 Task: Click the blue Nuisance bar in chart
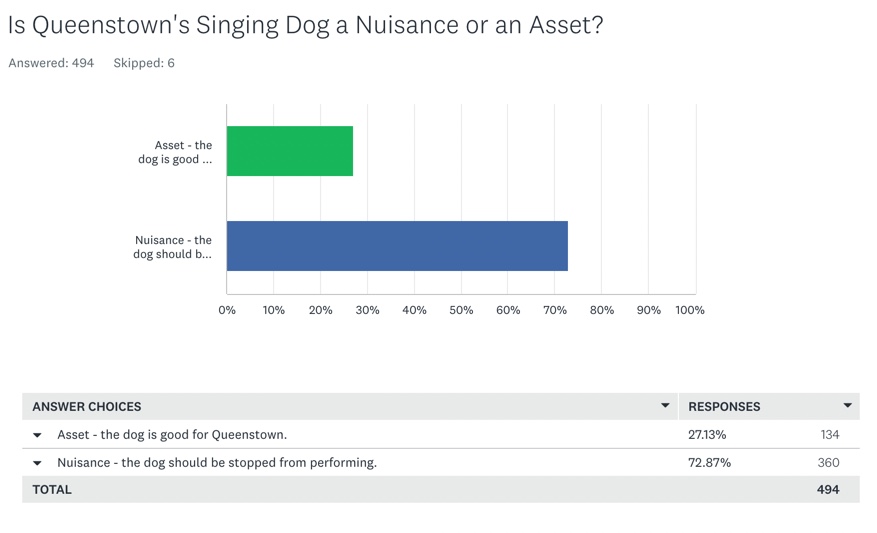click(397, 246)
